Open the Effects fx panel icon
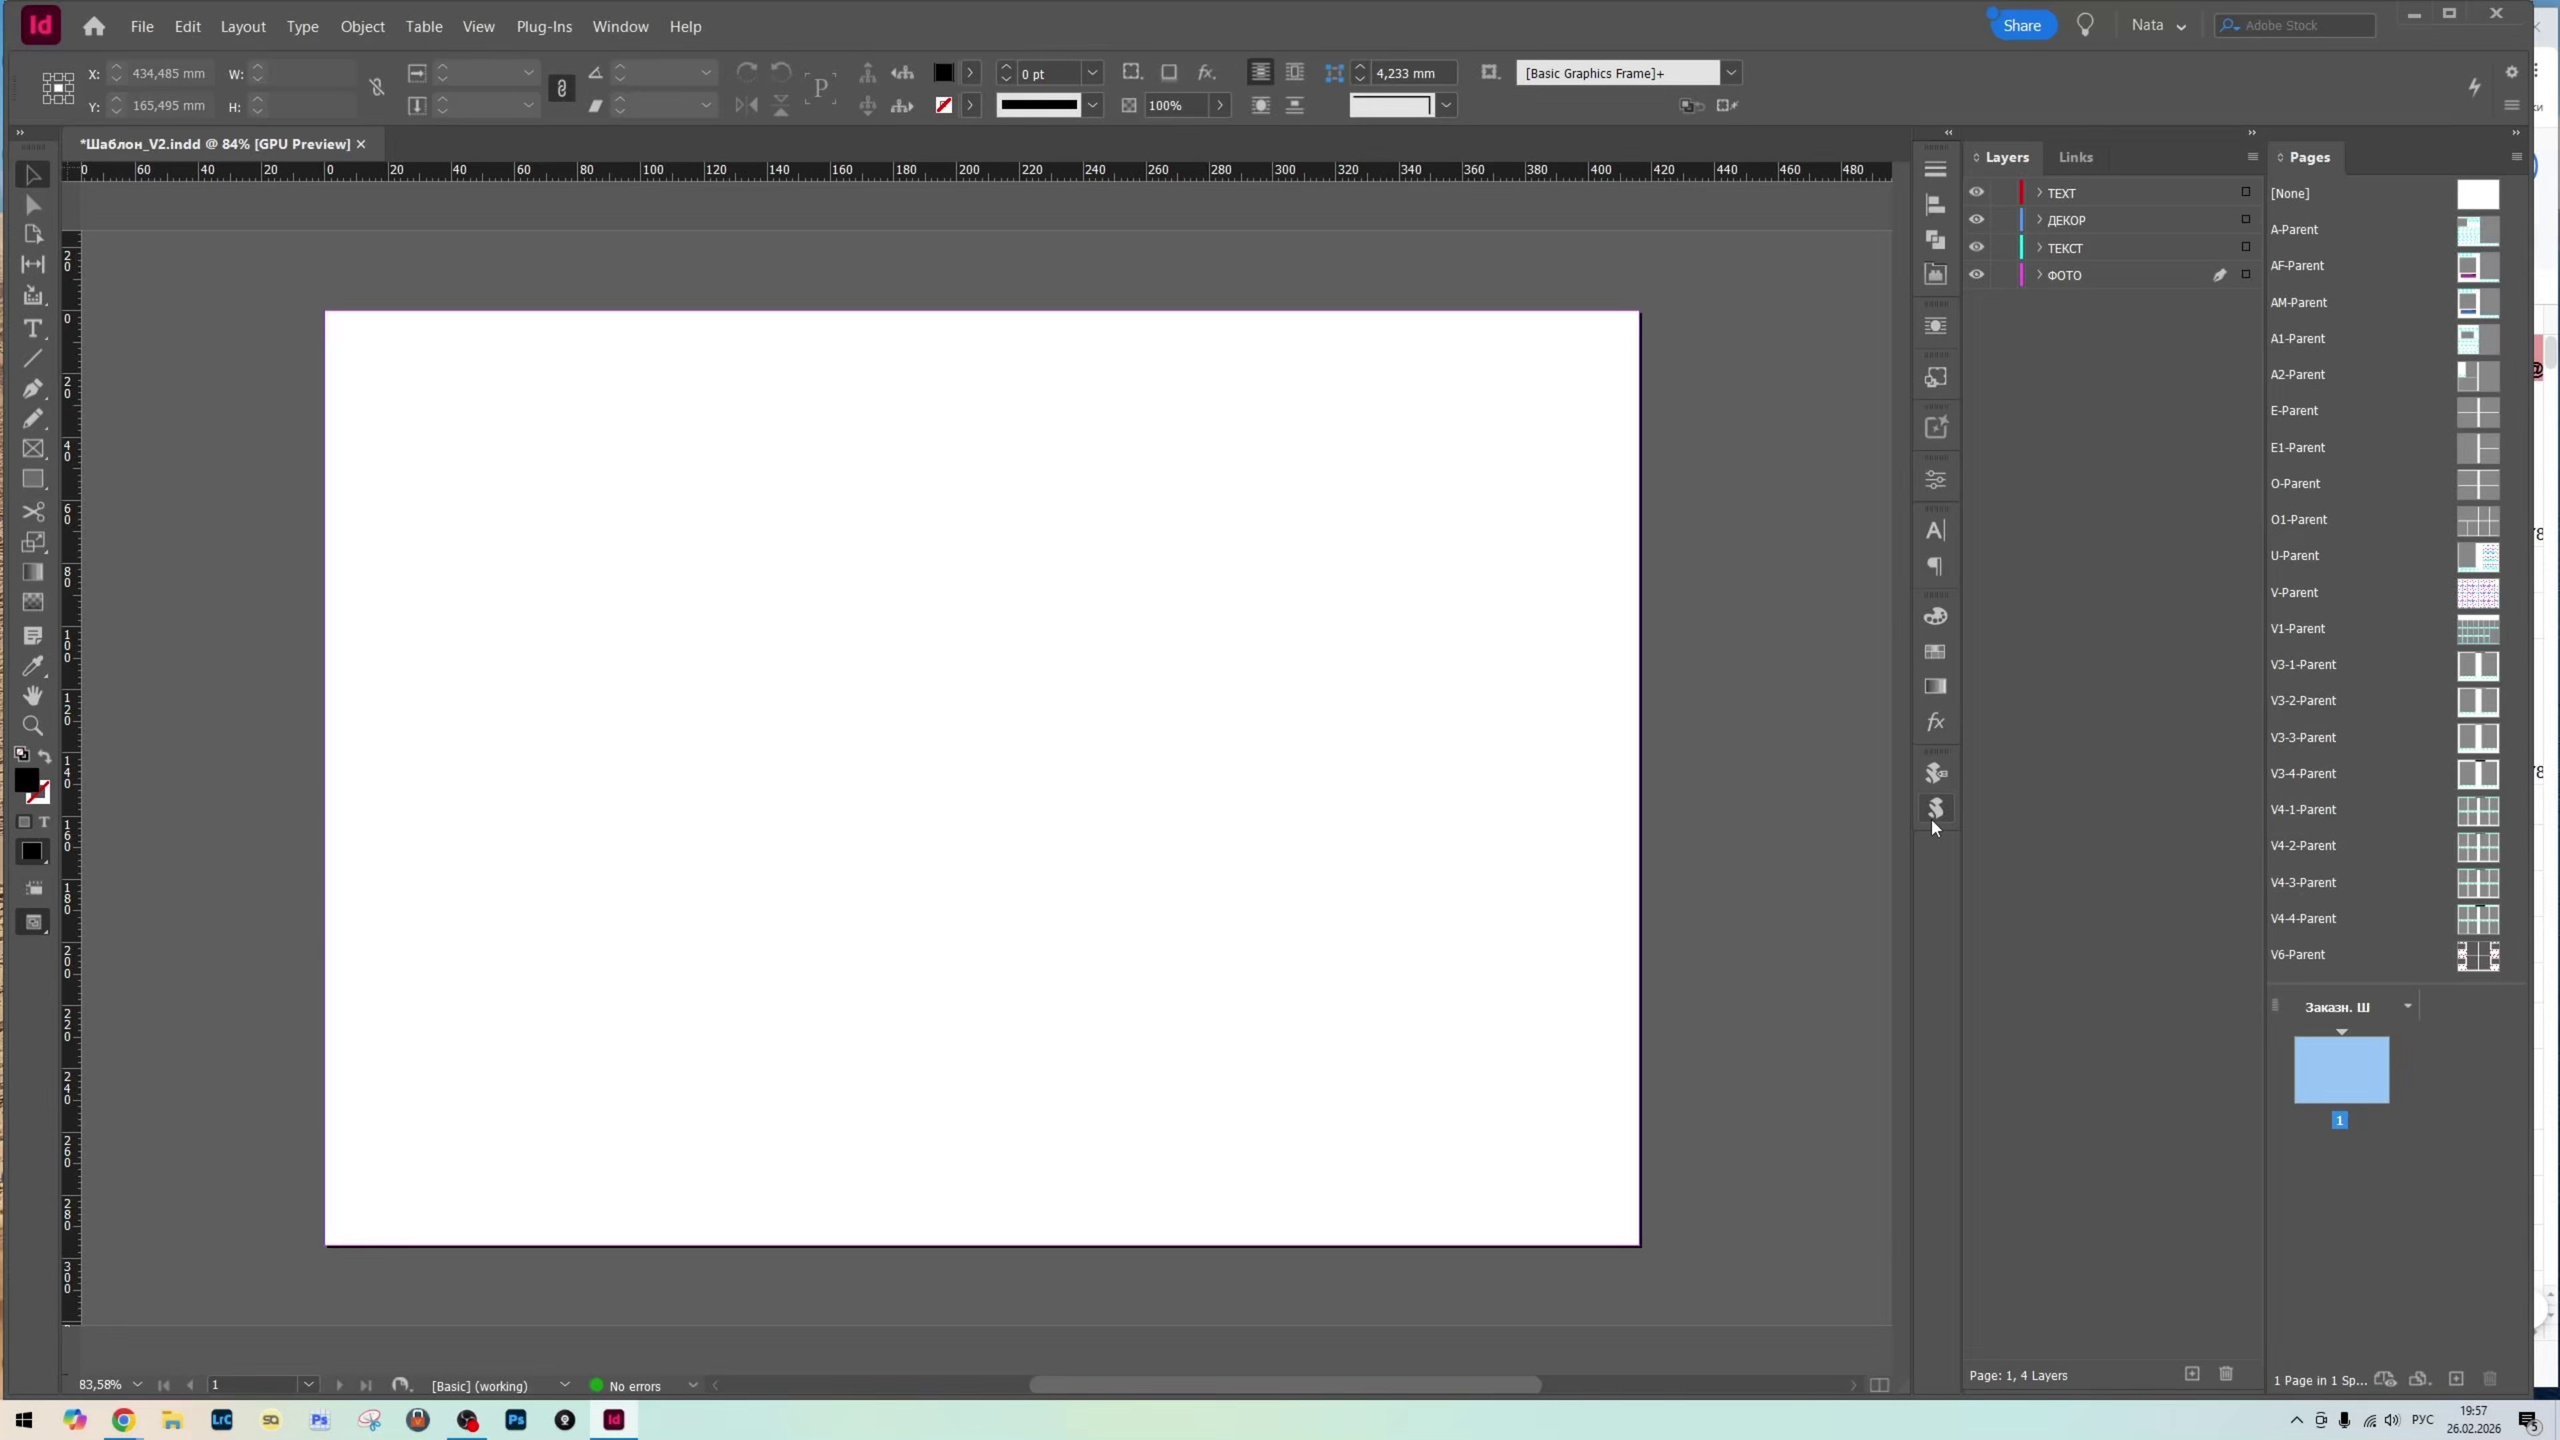 (x=1935, y=722)
